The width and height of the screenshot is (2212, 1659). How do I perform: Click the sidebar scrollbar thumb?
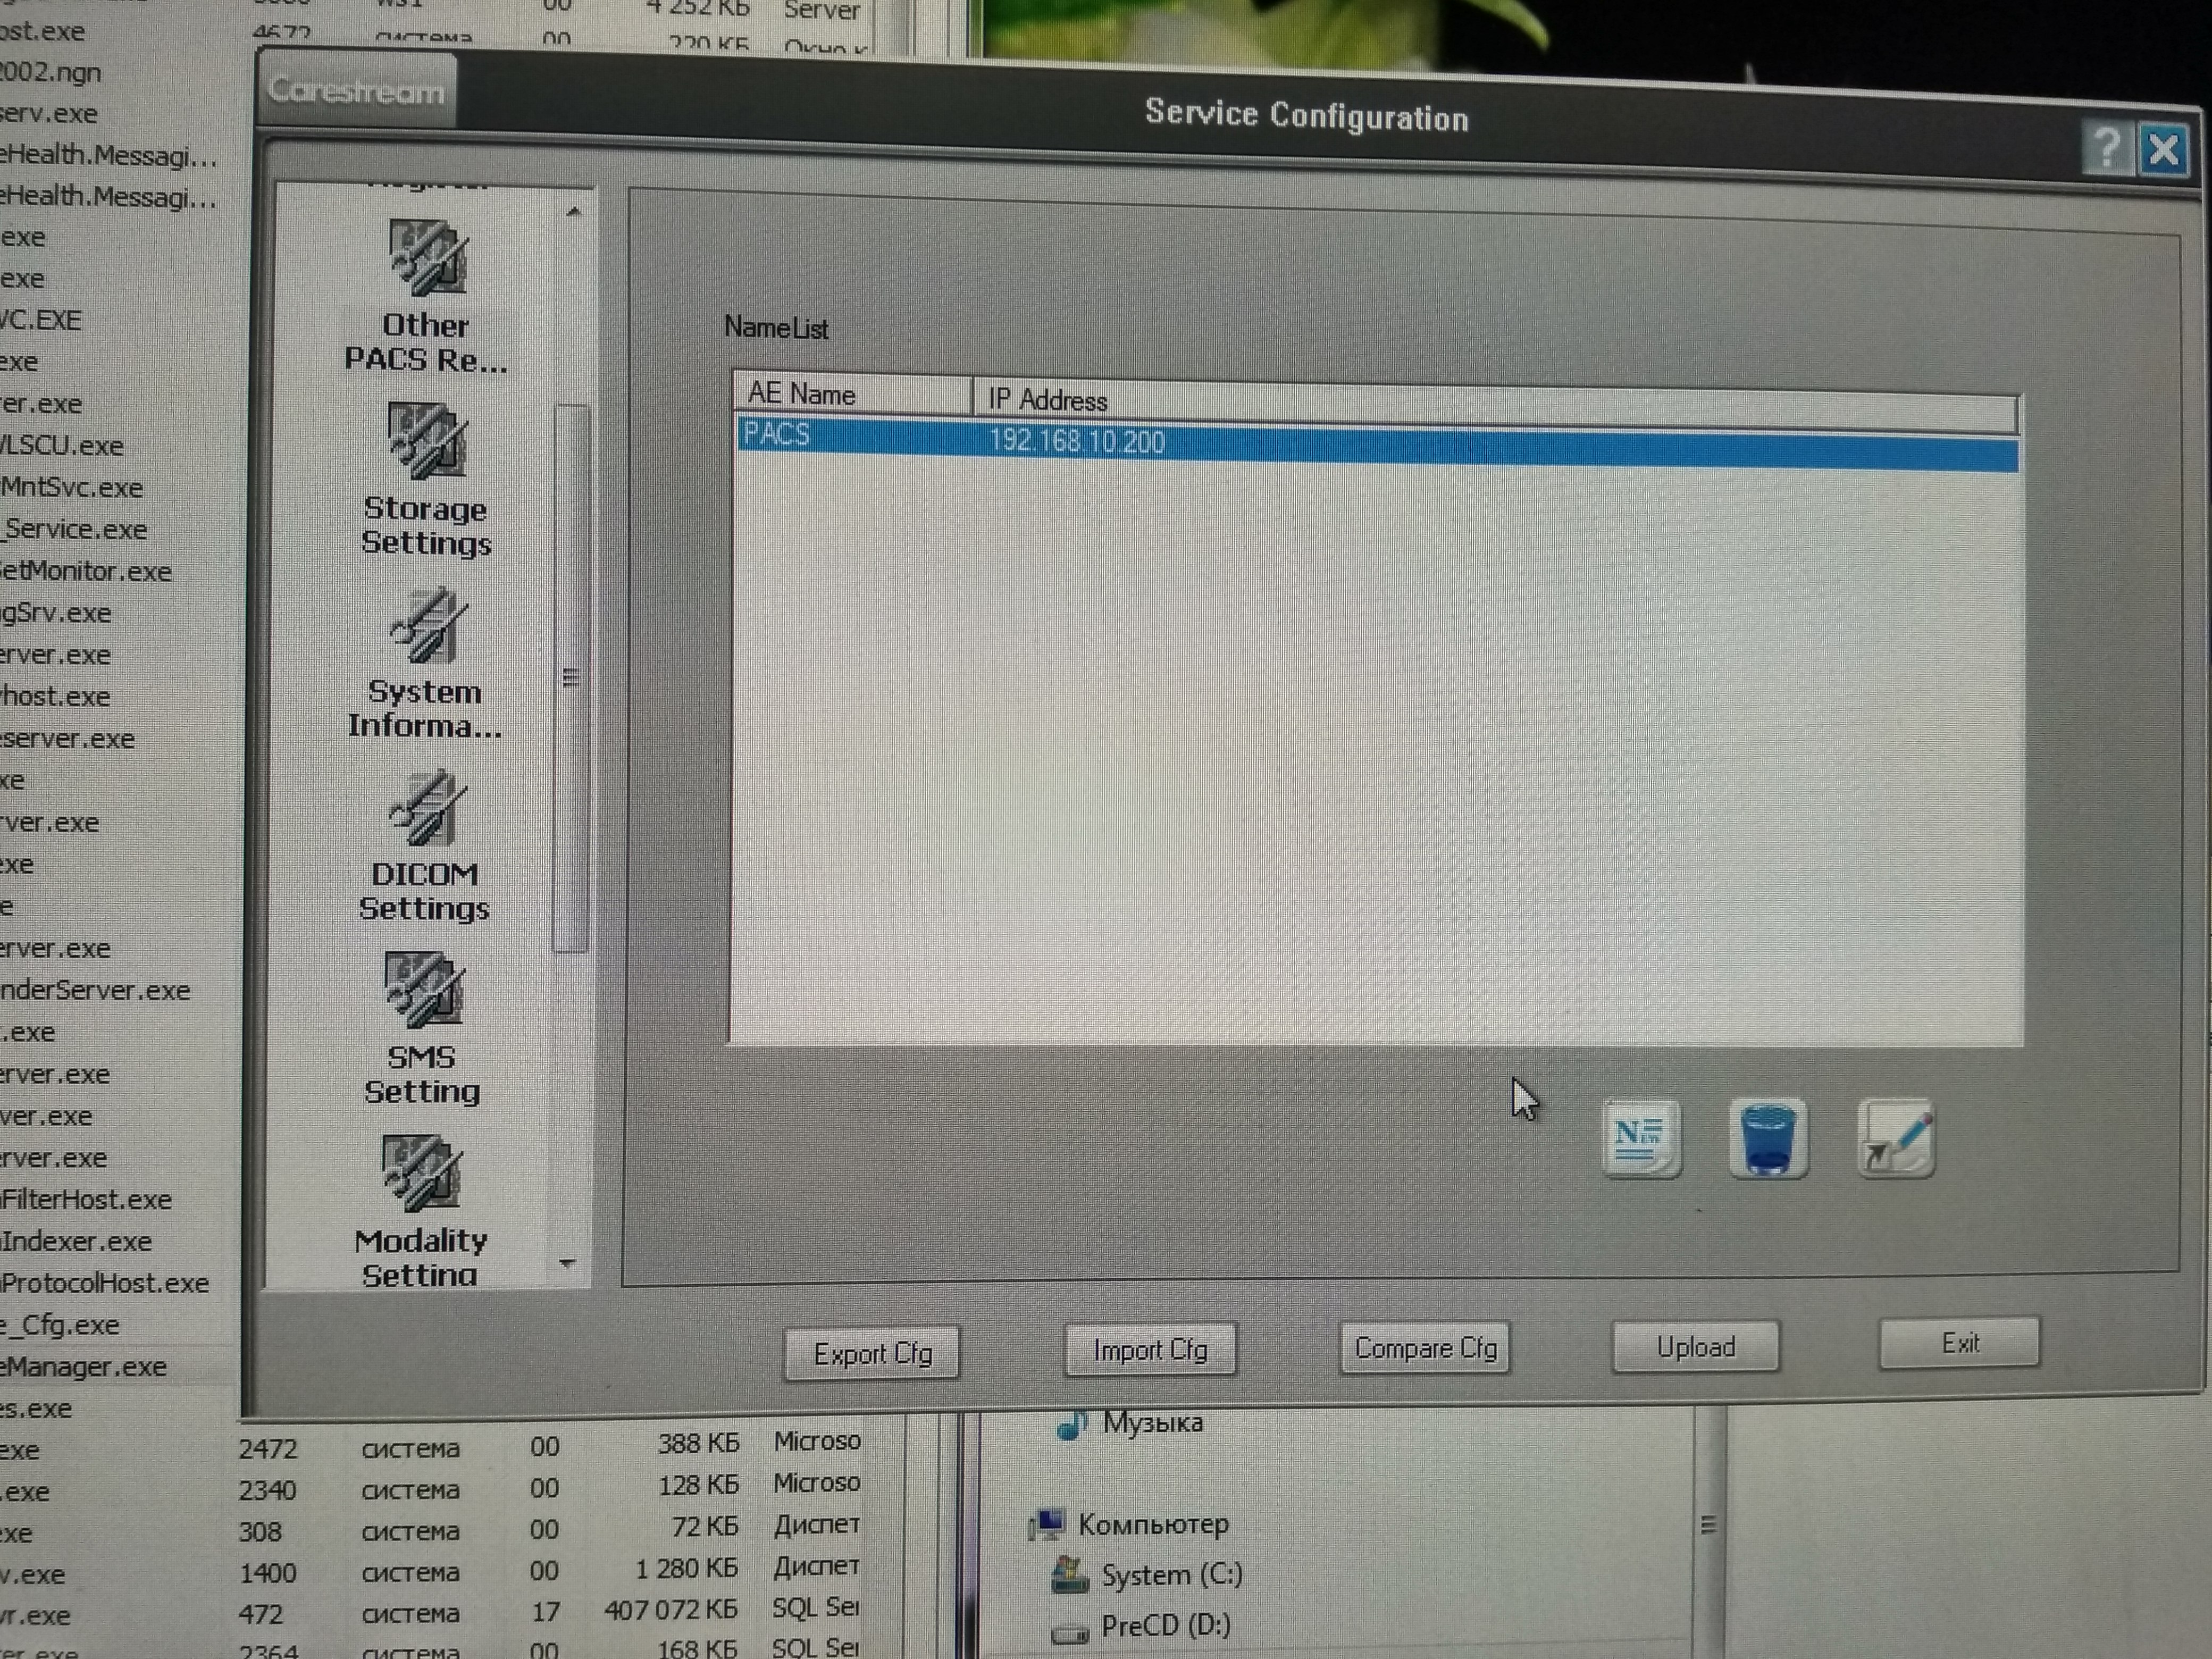tap(571, 678)
